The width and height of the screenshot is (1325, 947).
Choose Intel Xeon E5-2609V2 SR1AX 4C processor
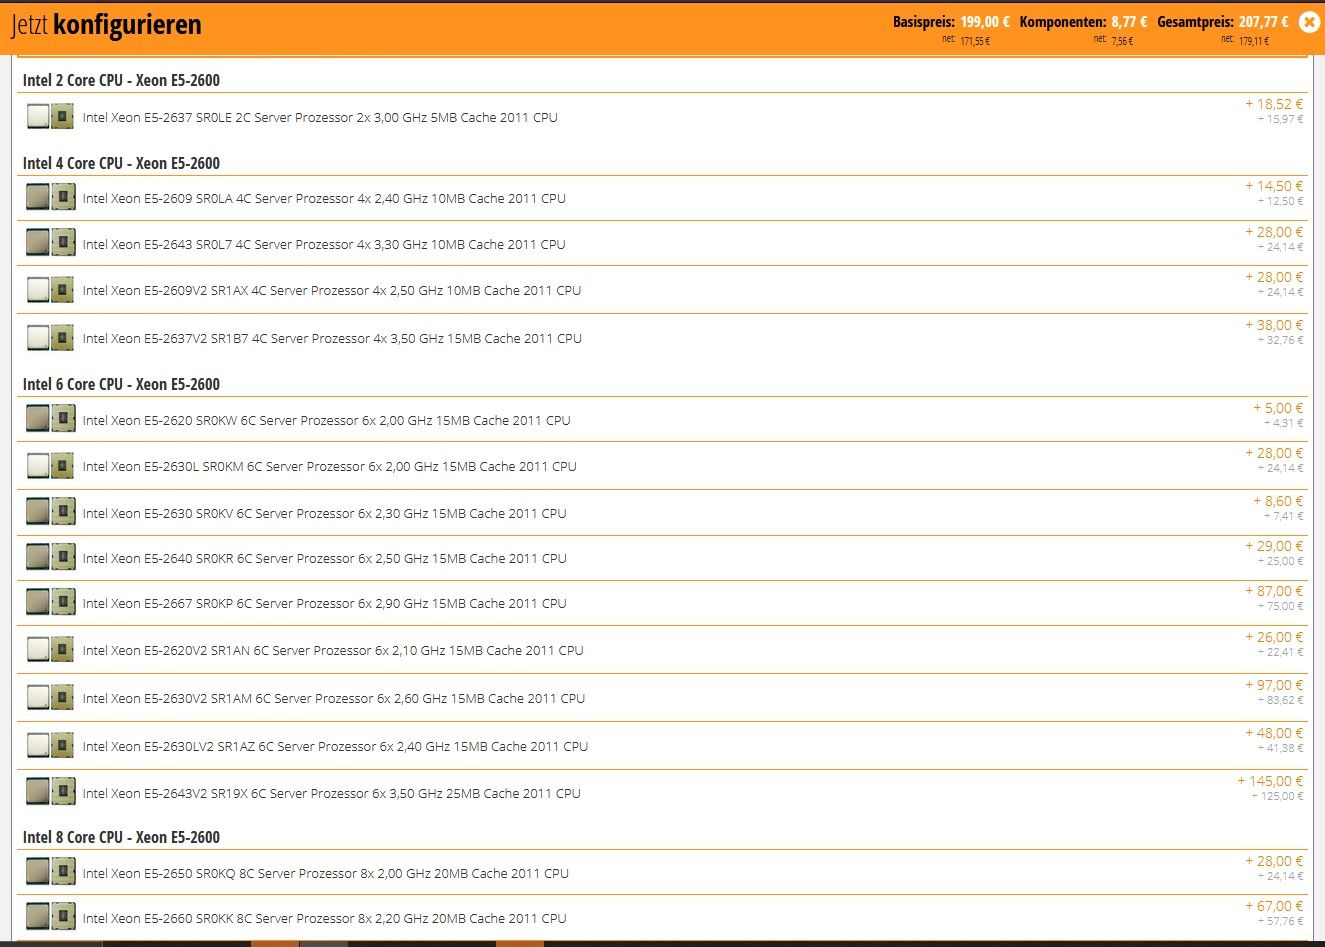coord(332,290)
